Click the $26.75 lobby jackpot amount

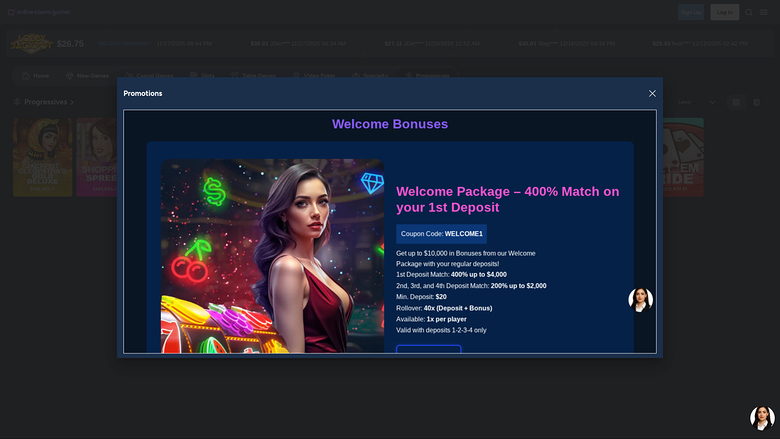[x=70, y=44]
